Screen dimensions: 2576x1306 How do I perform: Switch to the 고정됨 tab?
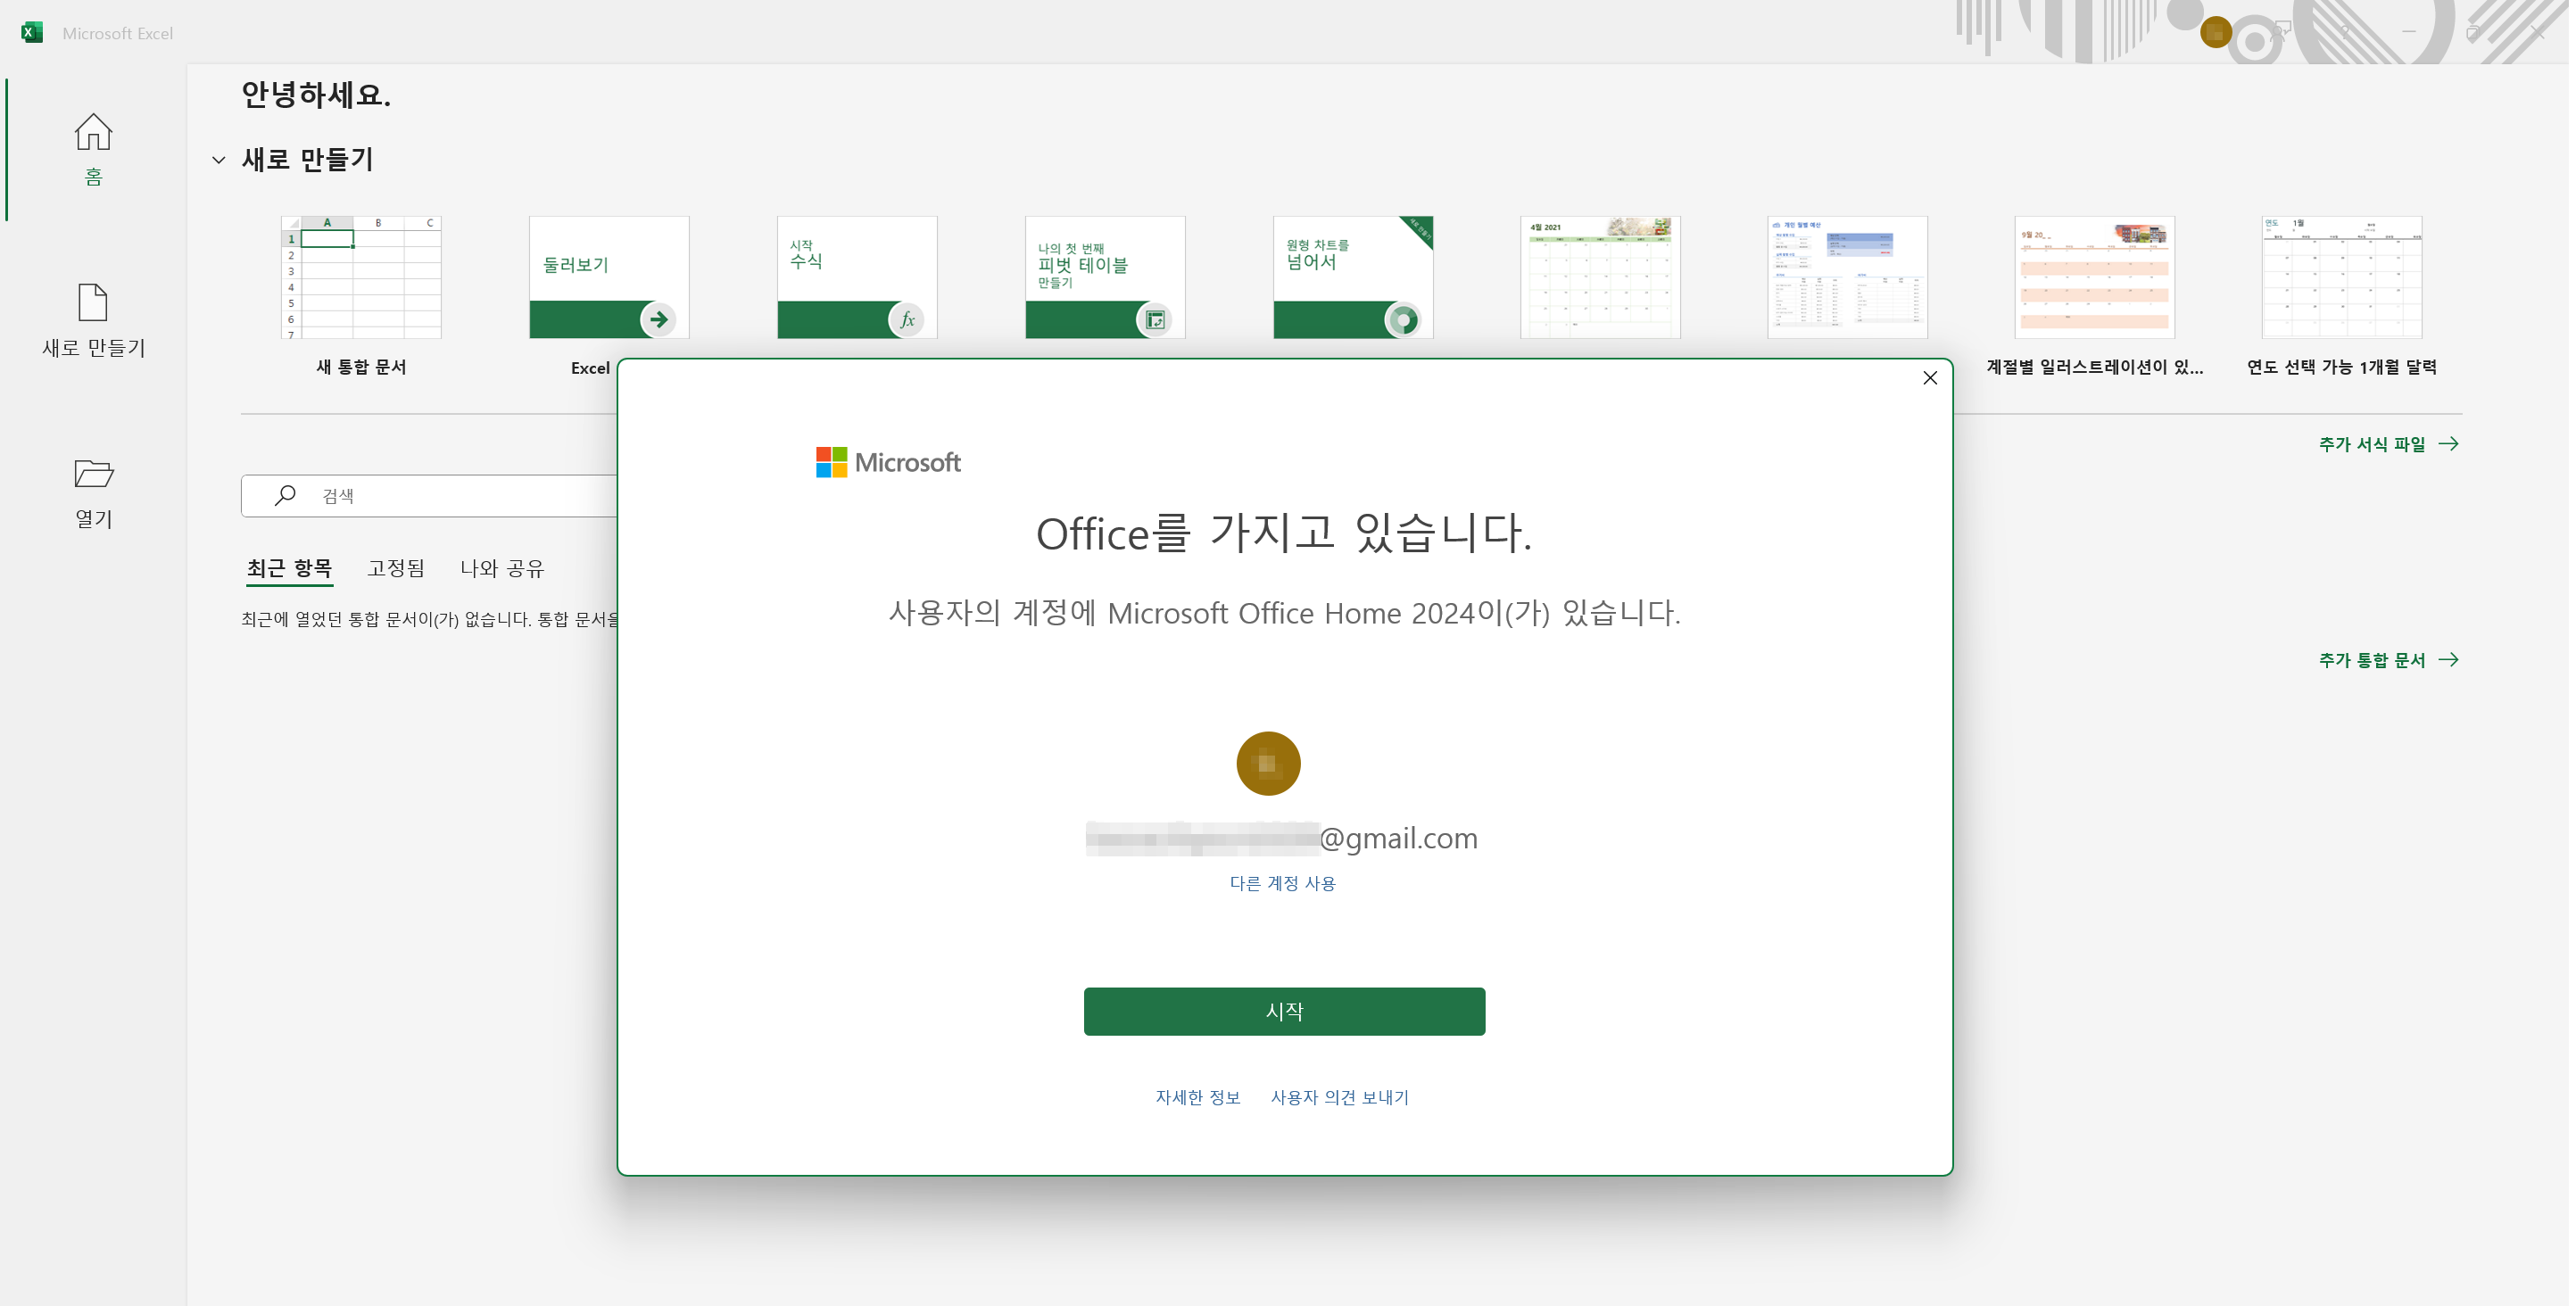click(x=395, y=568)
